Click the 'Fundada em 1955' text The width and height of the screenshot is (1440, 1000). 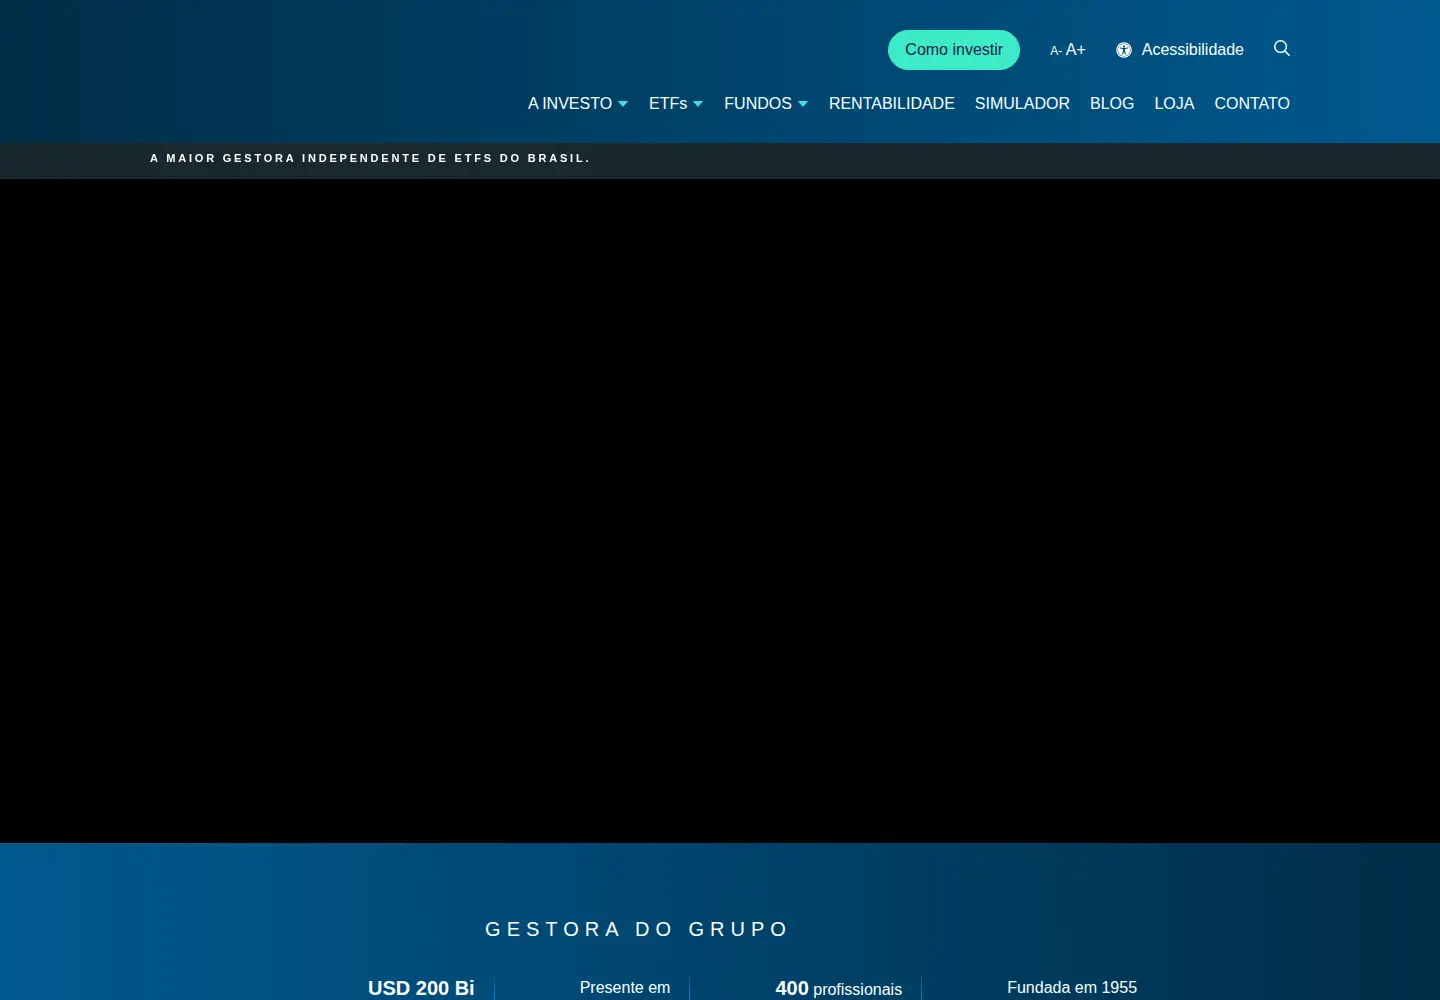[x=1072, y=987]
